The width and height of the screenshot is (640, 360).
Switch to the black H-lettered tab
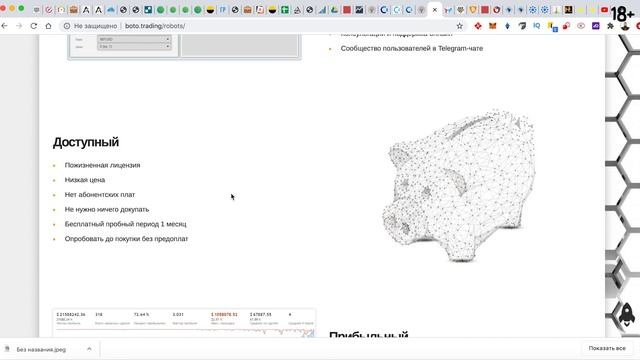[568, 10]
